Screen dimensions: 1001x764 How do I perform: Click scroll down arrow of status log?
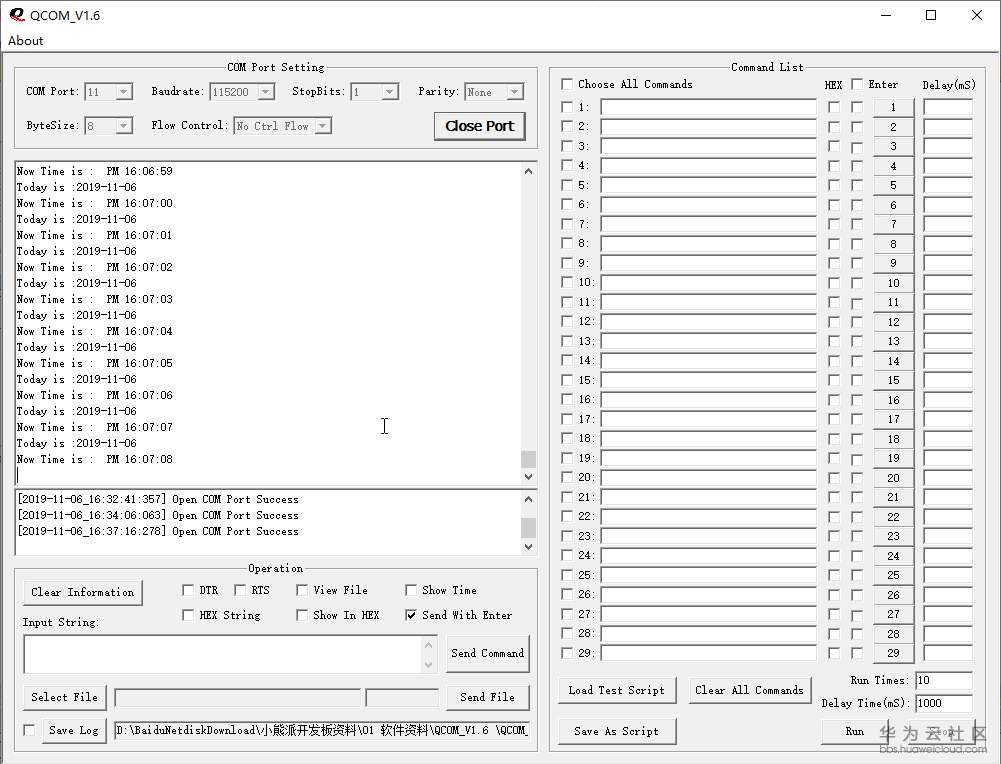(x=528, y=546)
